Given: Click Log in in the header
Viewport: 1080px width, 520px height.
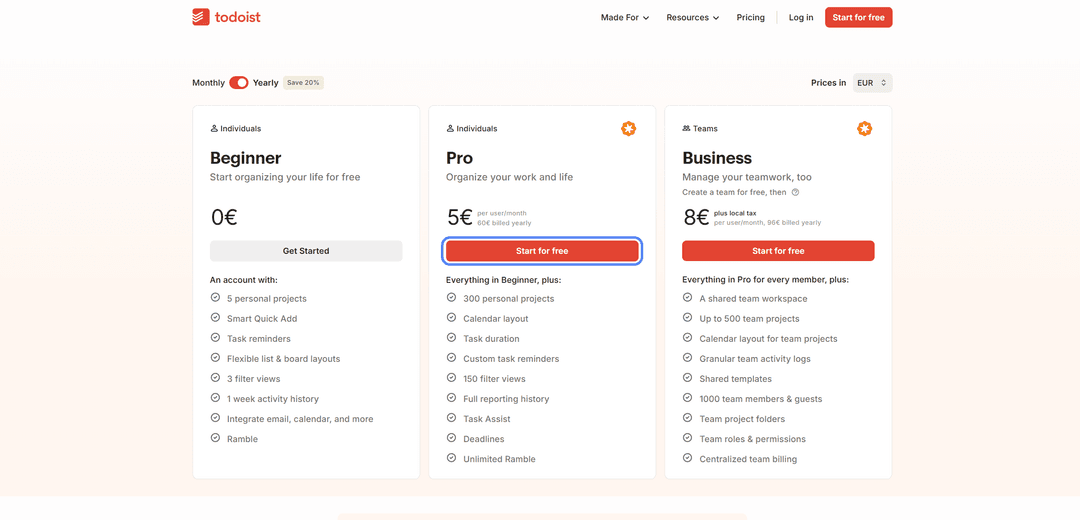Looking at the screenshot, I should click(x=800, y=17).
